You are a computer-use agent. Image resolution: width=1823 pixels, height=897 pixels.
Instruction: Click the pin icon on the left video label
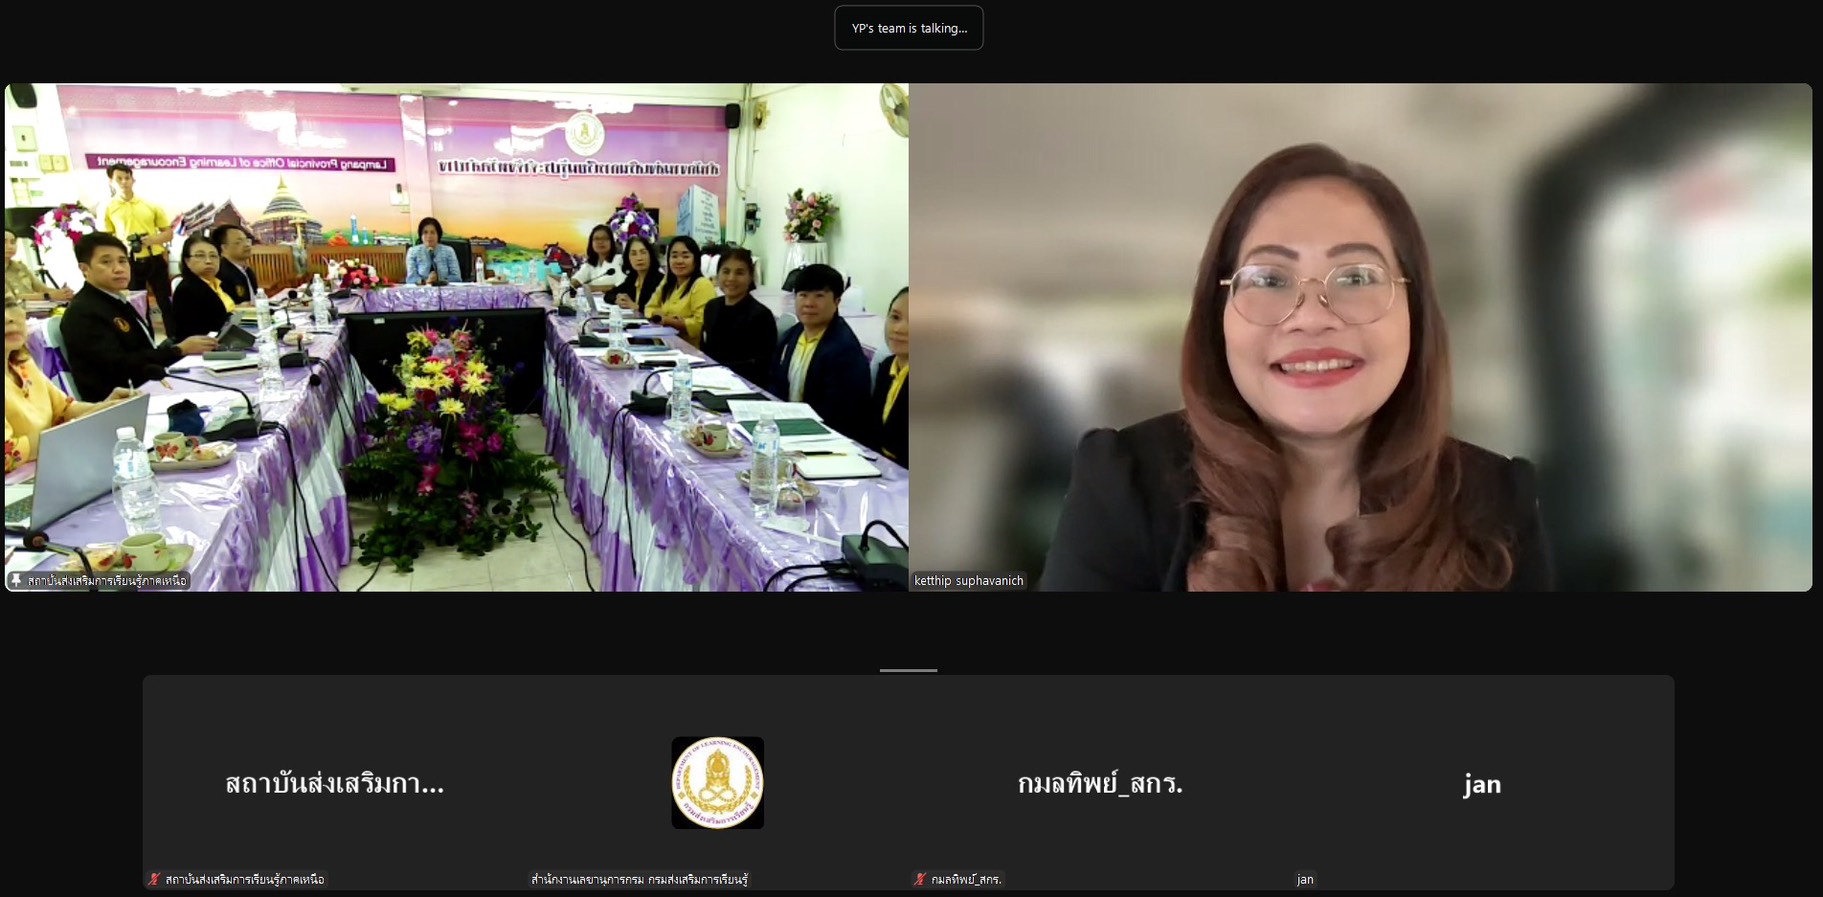coord(16,580)
